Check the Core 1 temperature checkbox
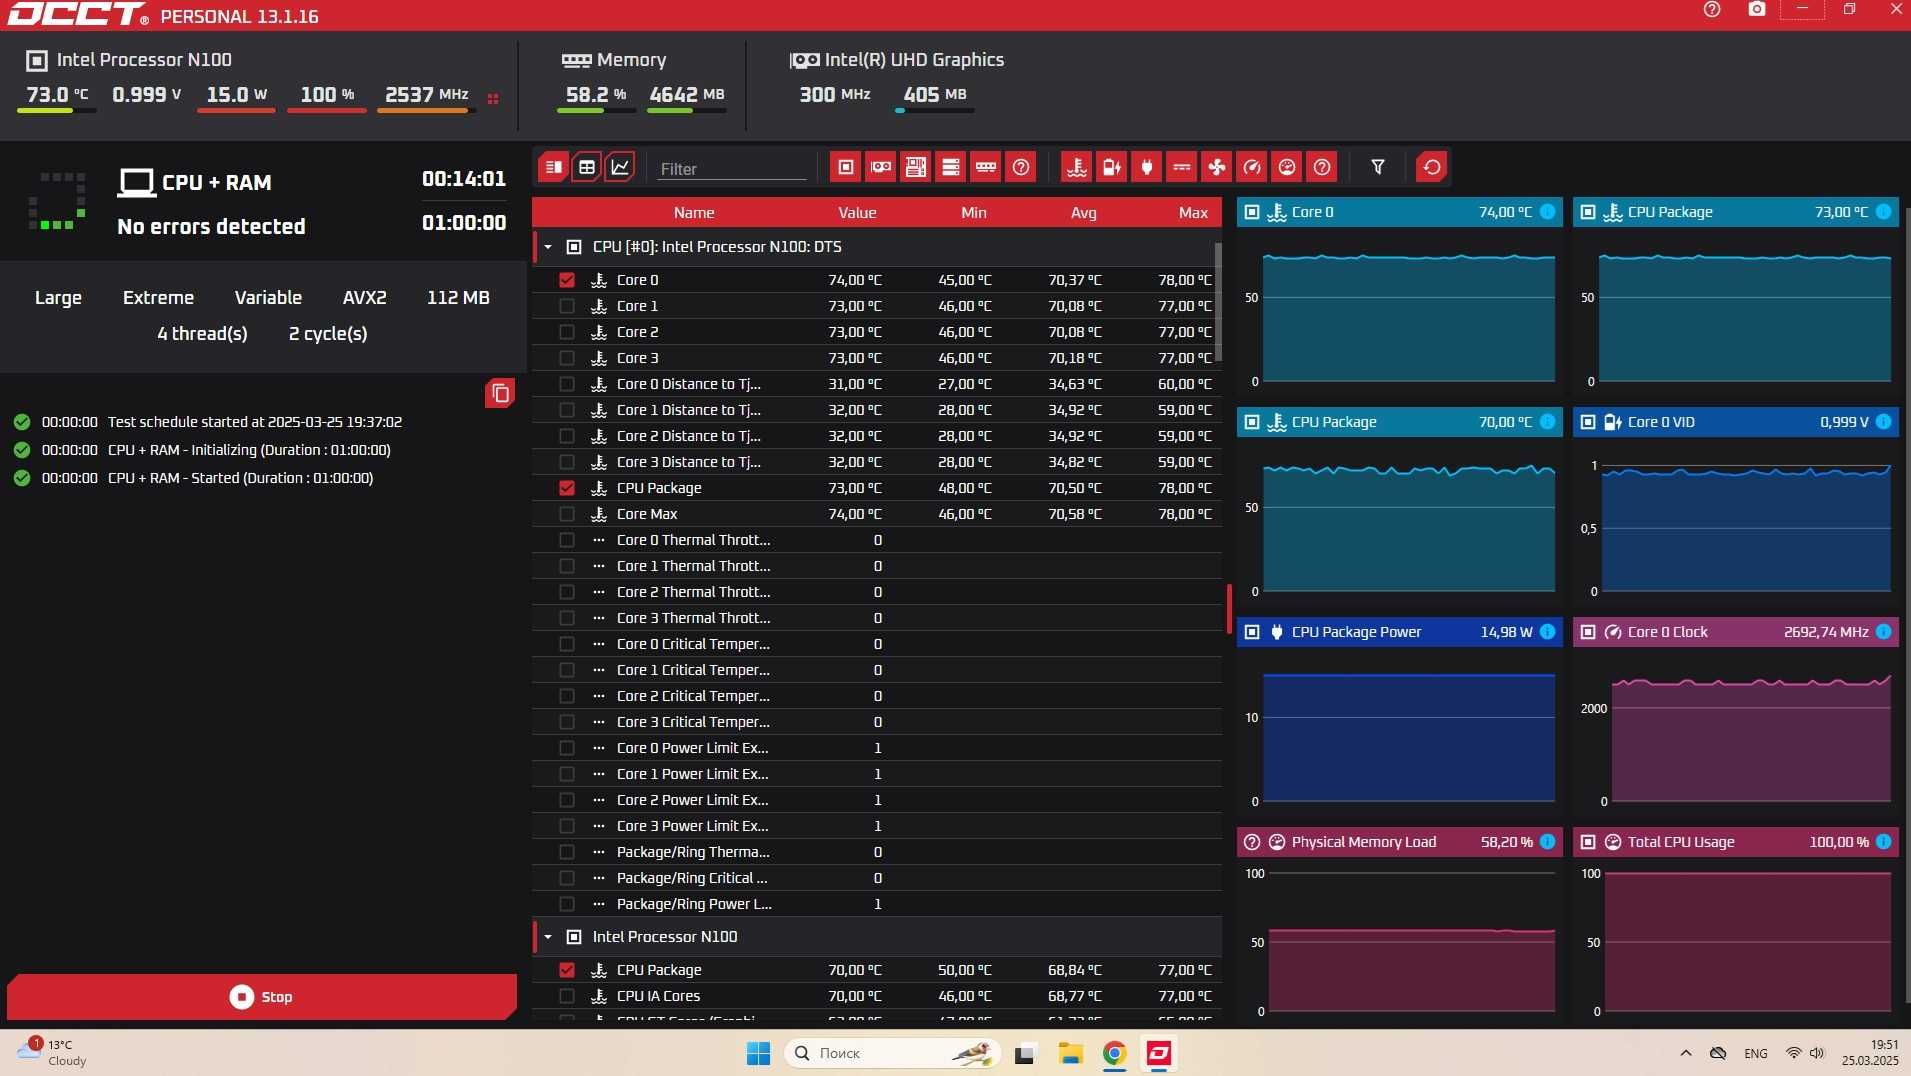 pyautogui.click(x=567, y=306)
